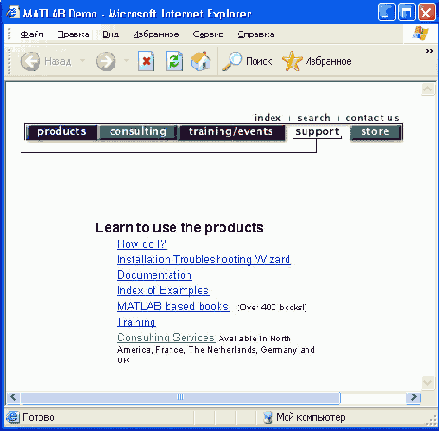Viewport: 439px width, 431px height.
Task: Open the Documentation link
Action: (x=154, y=275)
